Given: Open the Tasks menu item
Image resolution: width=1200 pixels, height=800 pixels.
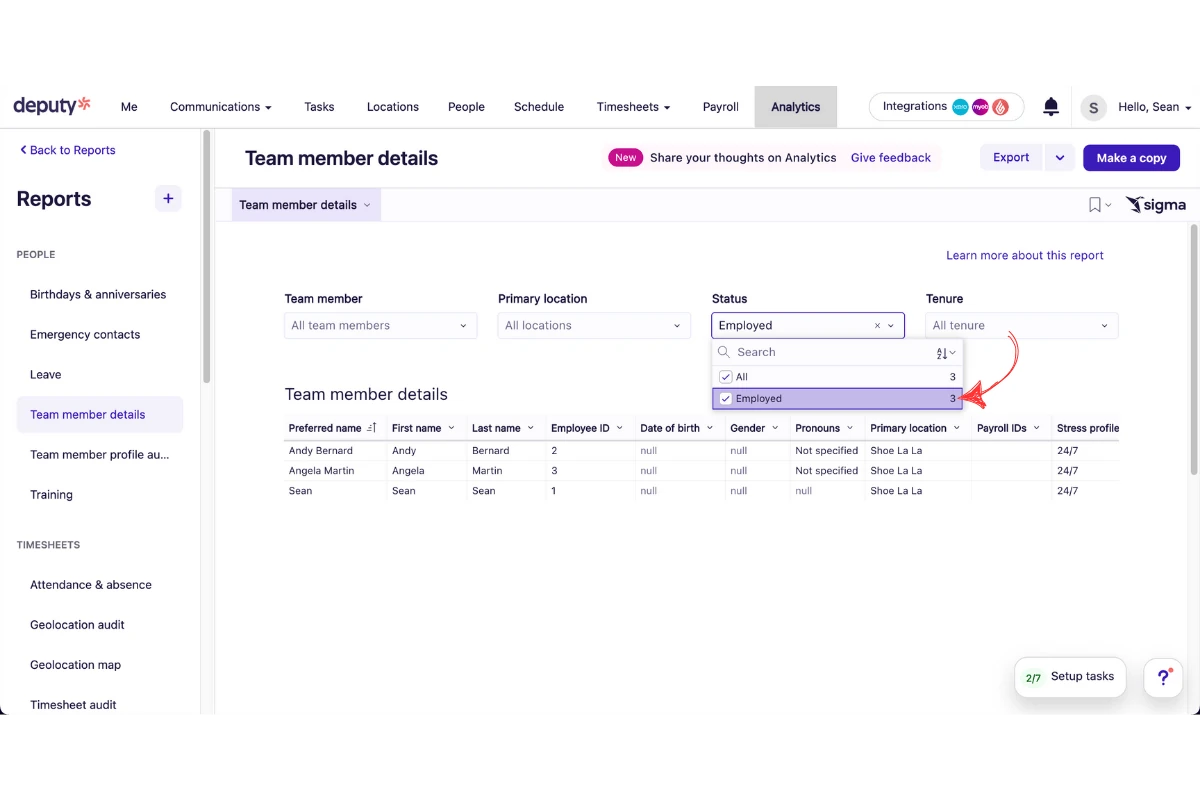Looking at the screenshot, I should [319, 107].
